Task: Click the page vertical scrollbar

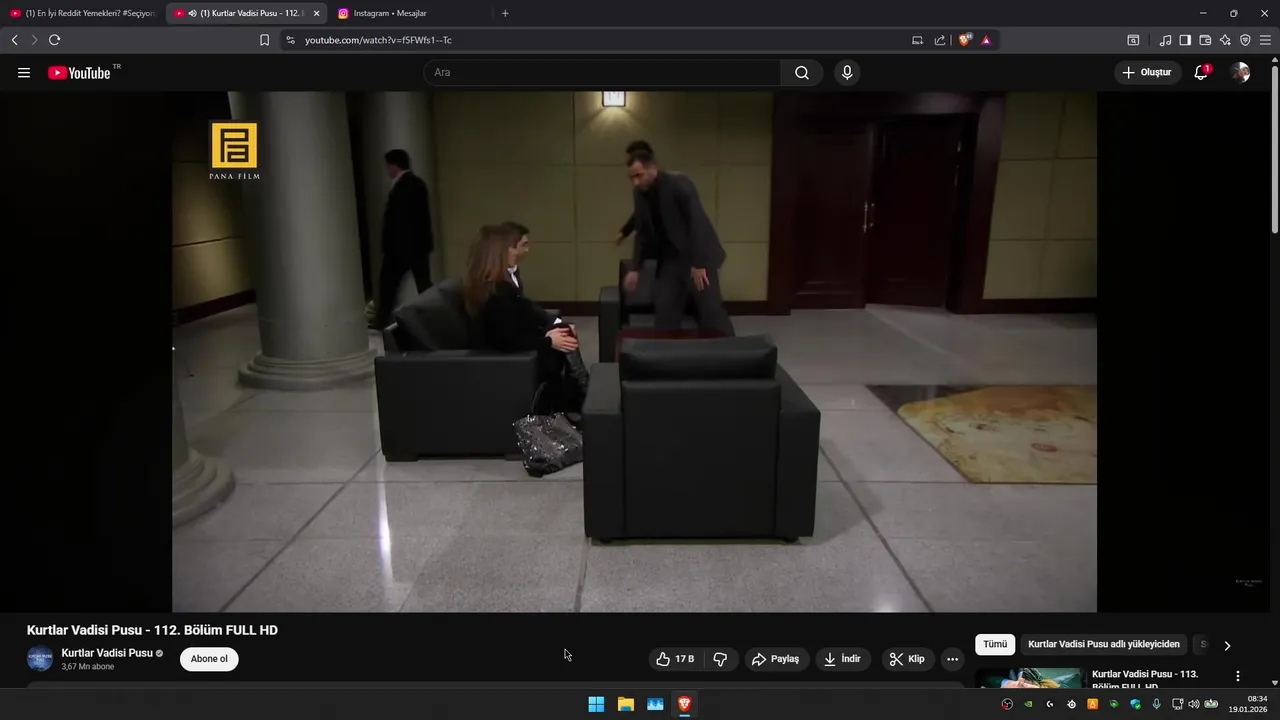Action: tap(1274, 150)
